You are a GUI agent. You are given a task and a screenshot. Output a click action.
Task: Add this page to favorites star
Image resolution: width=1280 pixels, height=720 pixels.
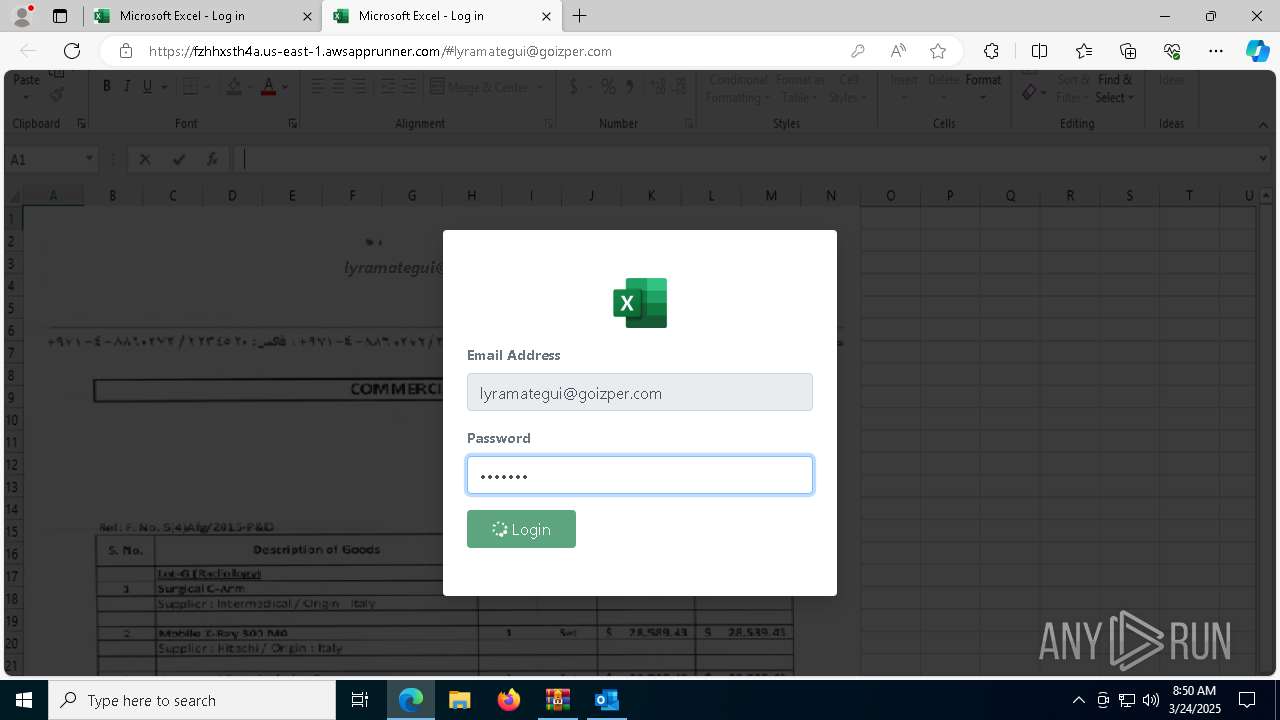938,51
